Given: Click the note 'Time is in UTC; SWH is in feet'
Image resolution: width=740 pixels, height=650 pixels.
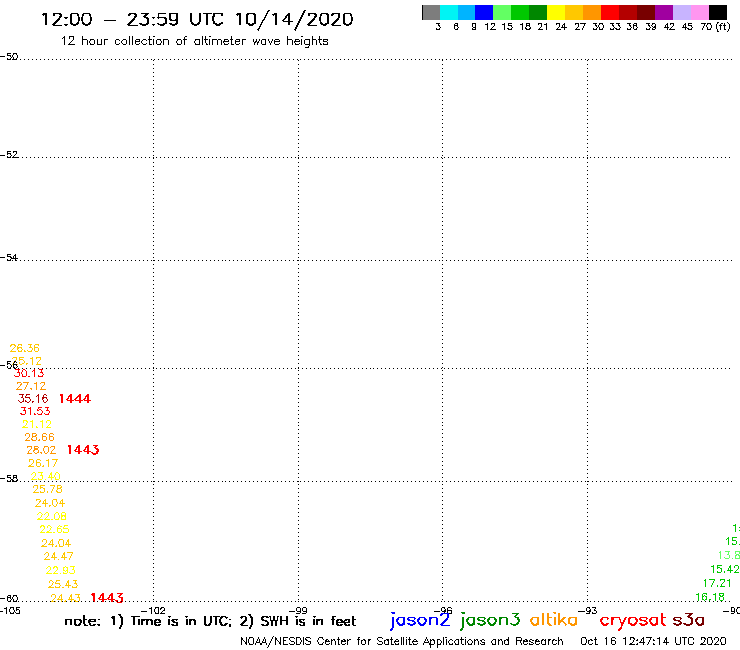Looking at the screenshot, I should pos(210,621).
